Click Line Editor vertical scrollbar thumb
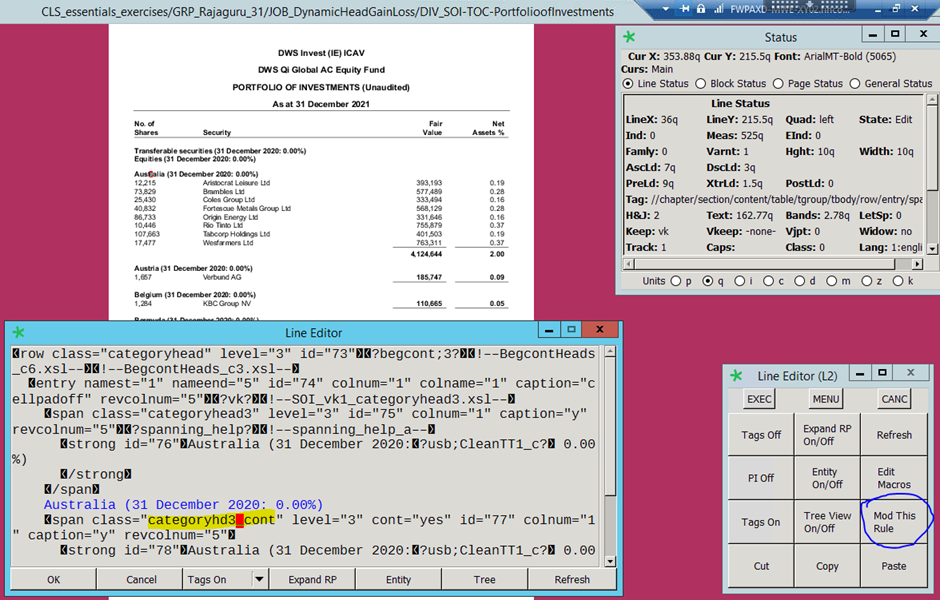940x600 pixels. pos(610,427)
